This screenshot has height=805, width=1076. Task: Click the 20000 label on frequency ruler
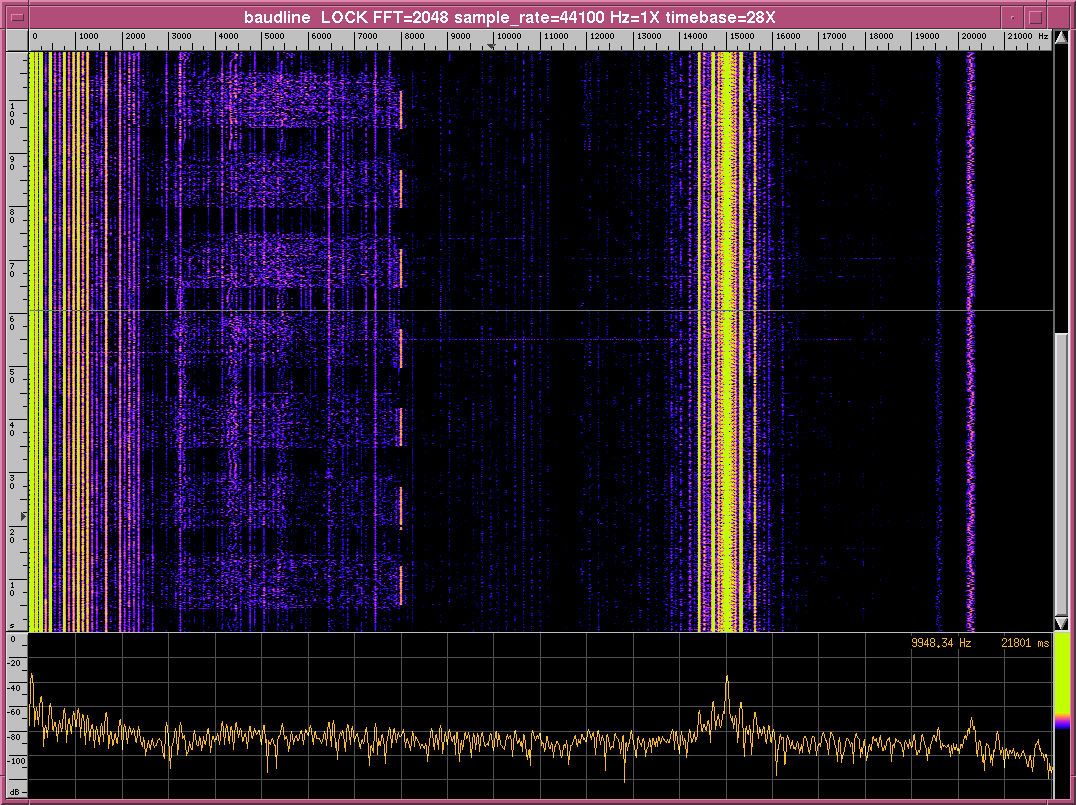click(973, 36)
